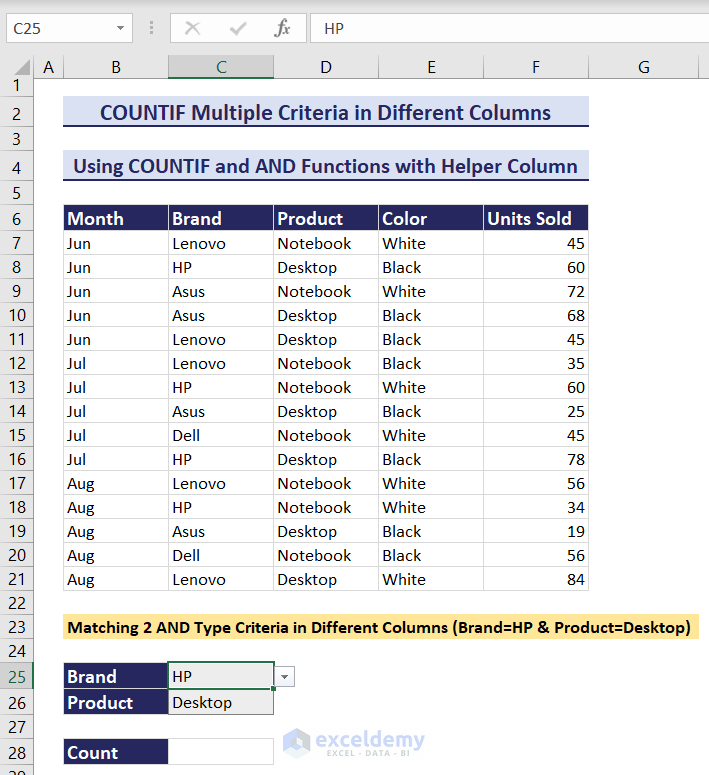Click the title cell 'COUNTIF Multiple Criteria in Different Columns'
Image resolution: width=709 pixels, height=775 pixels.
[326, 112]
